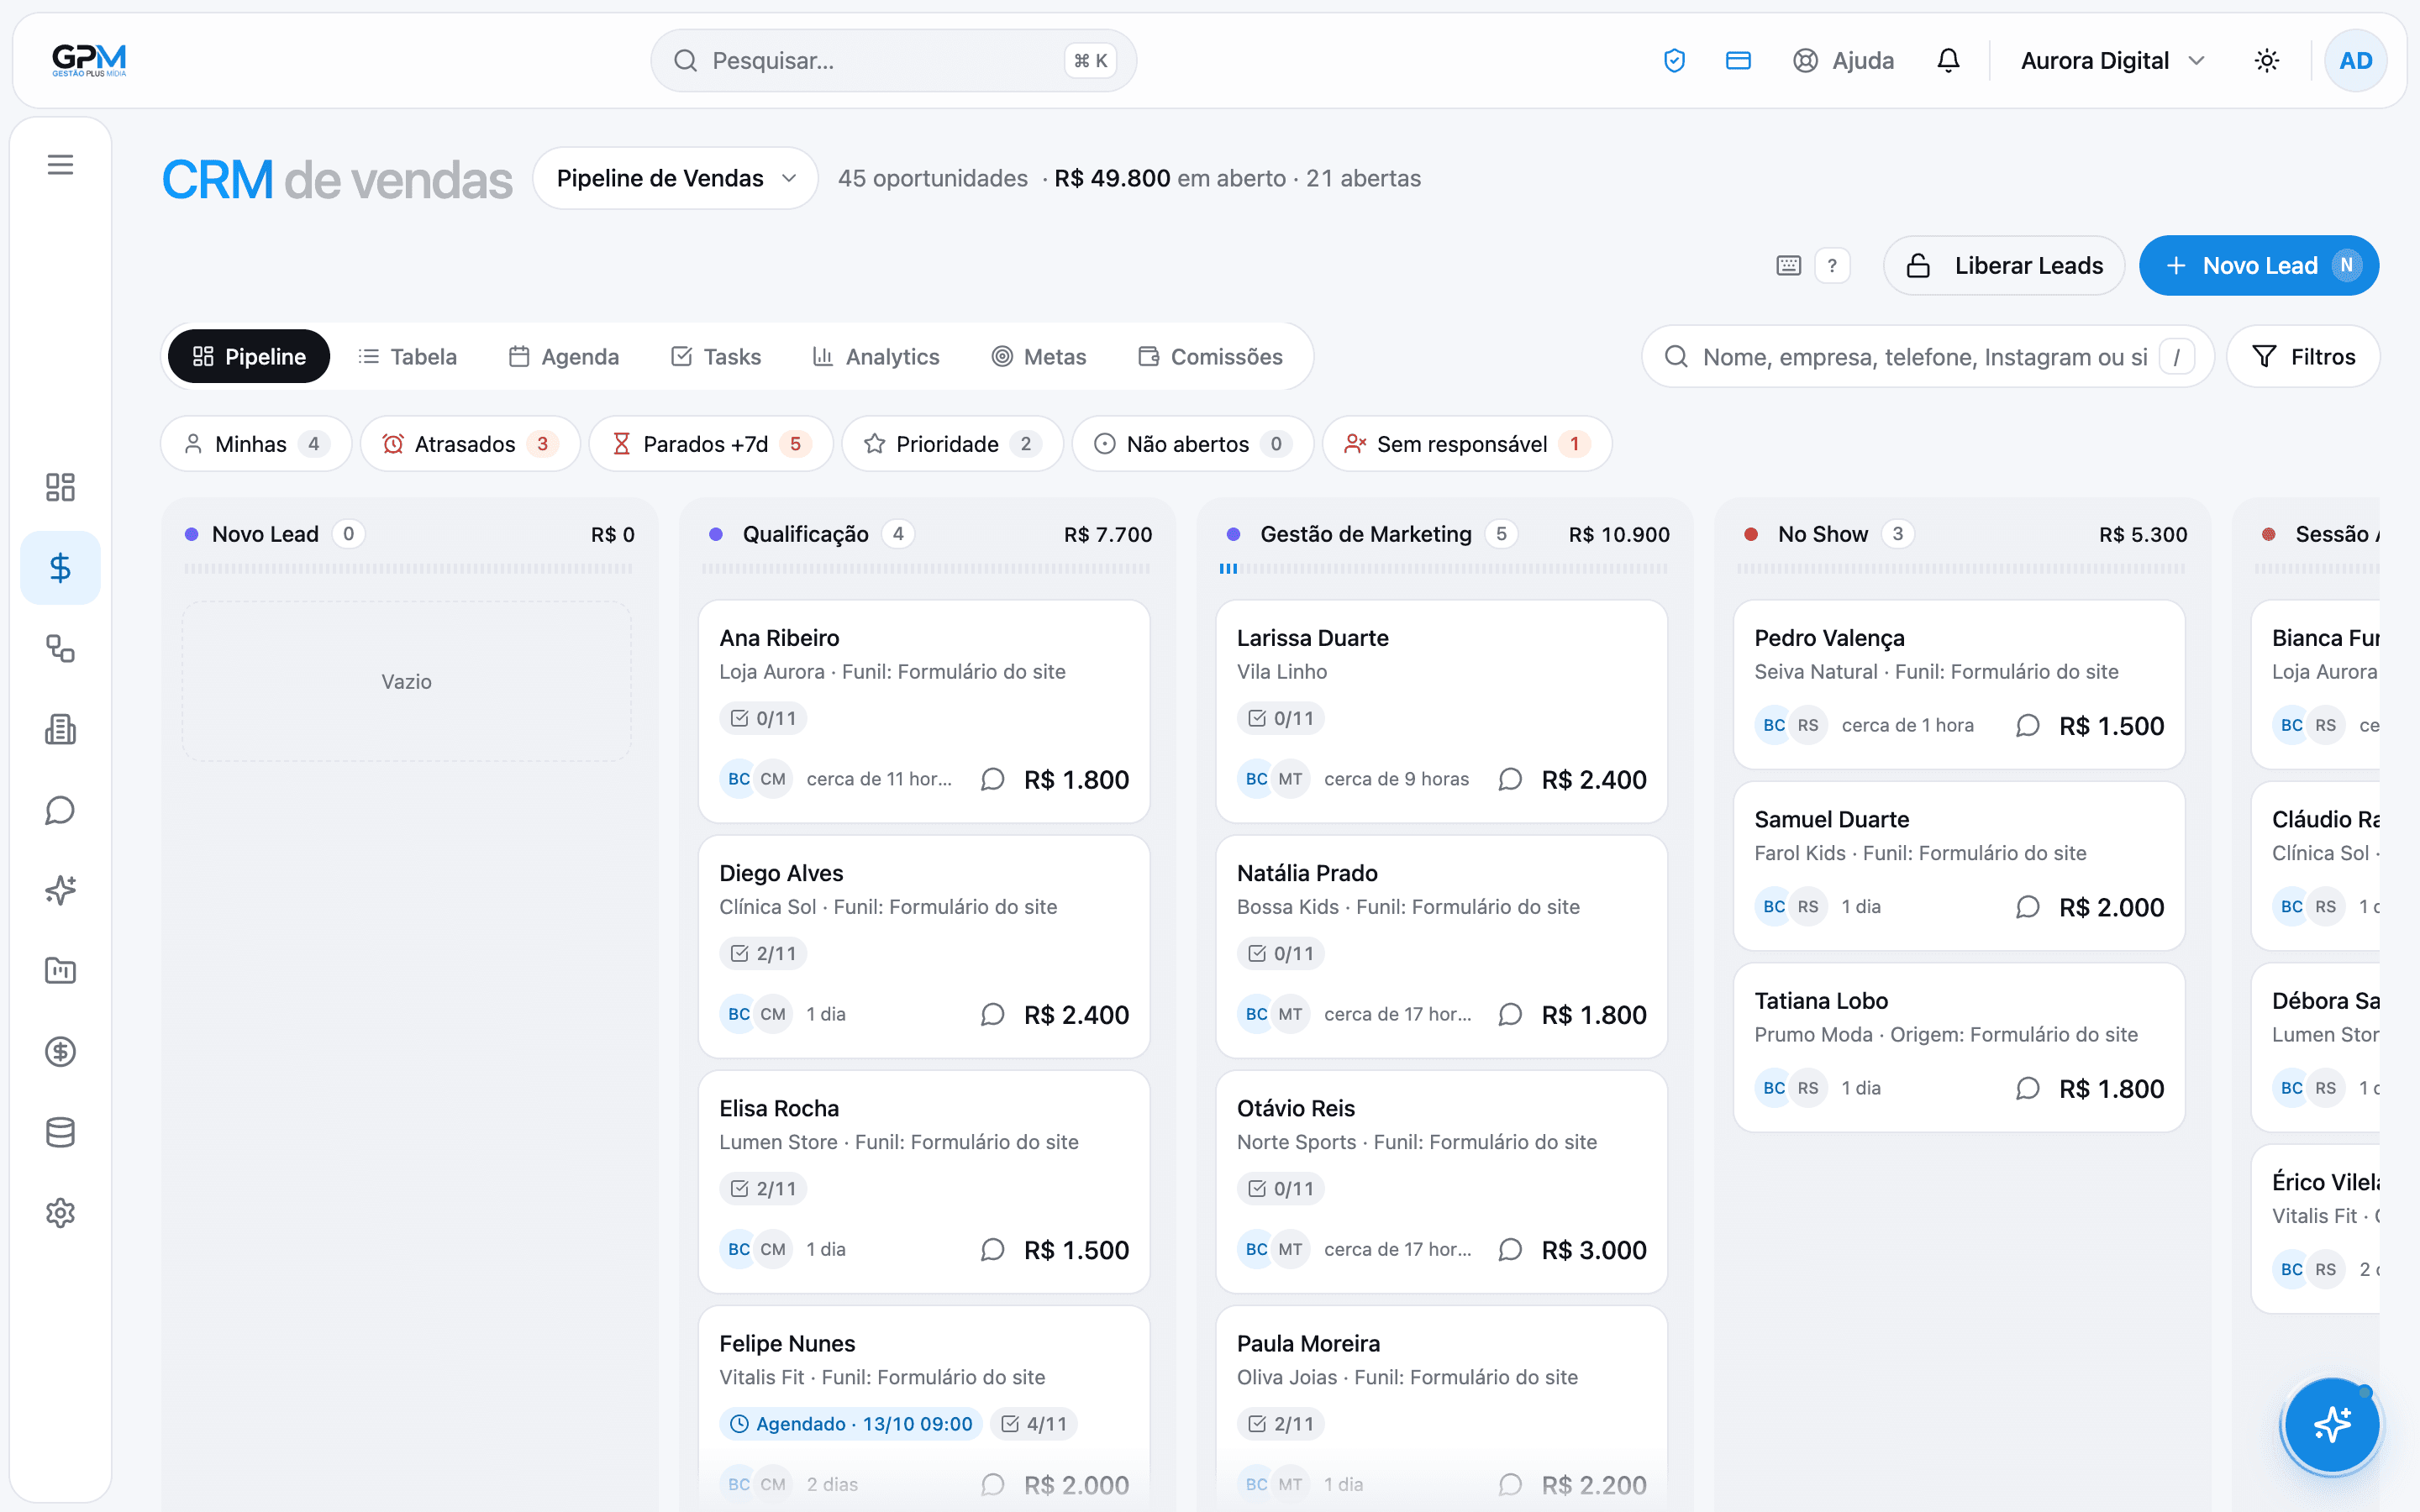
Task: Focus the global Pesquisar search field
Action: 893,61
